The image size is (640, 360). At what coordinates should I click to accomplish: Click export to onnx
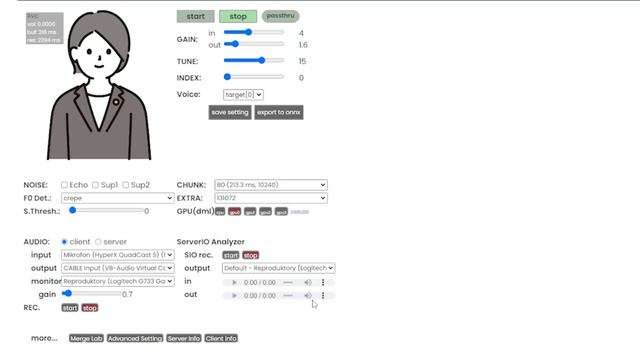(279, 112)
